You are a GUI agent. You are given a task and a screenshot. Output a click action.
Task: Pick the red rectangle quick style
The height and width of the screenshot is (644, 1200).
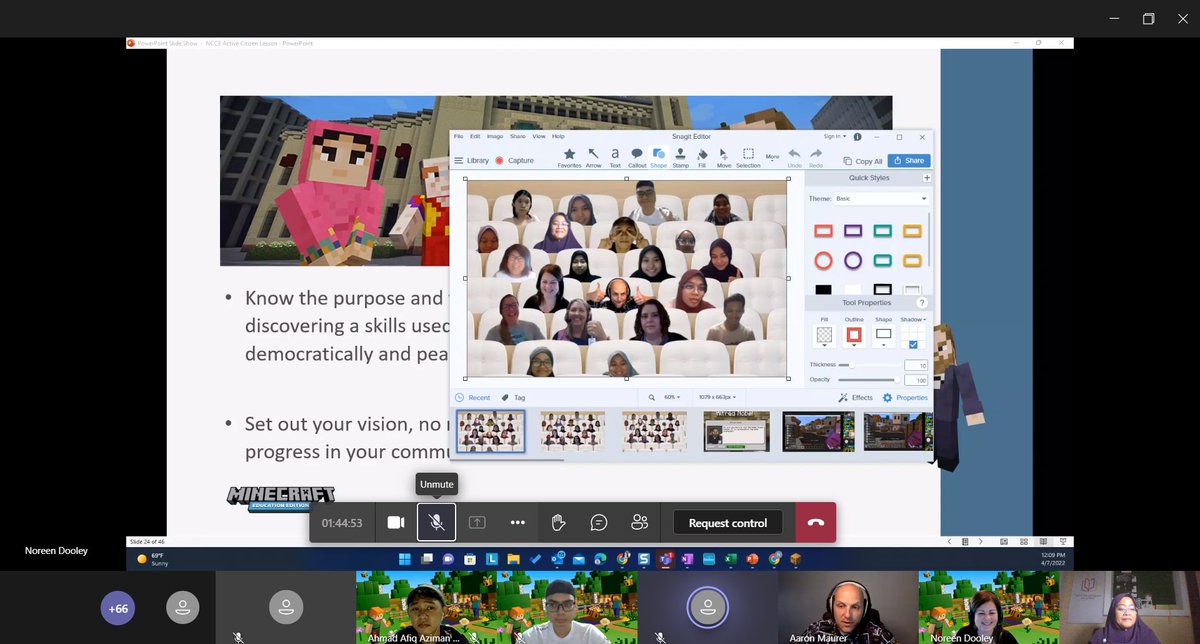823,231
